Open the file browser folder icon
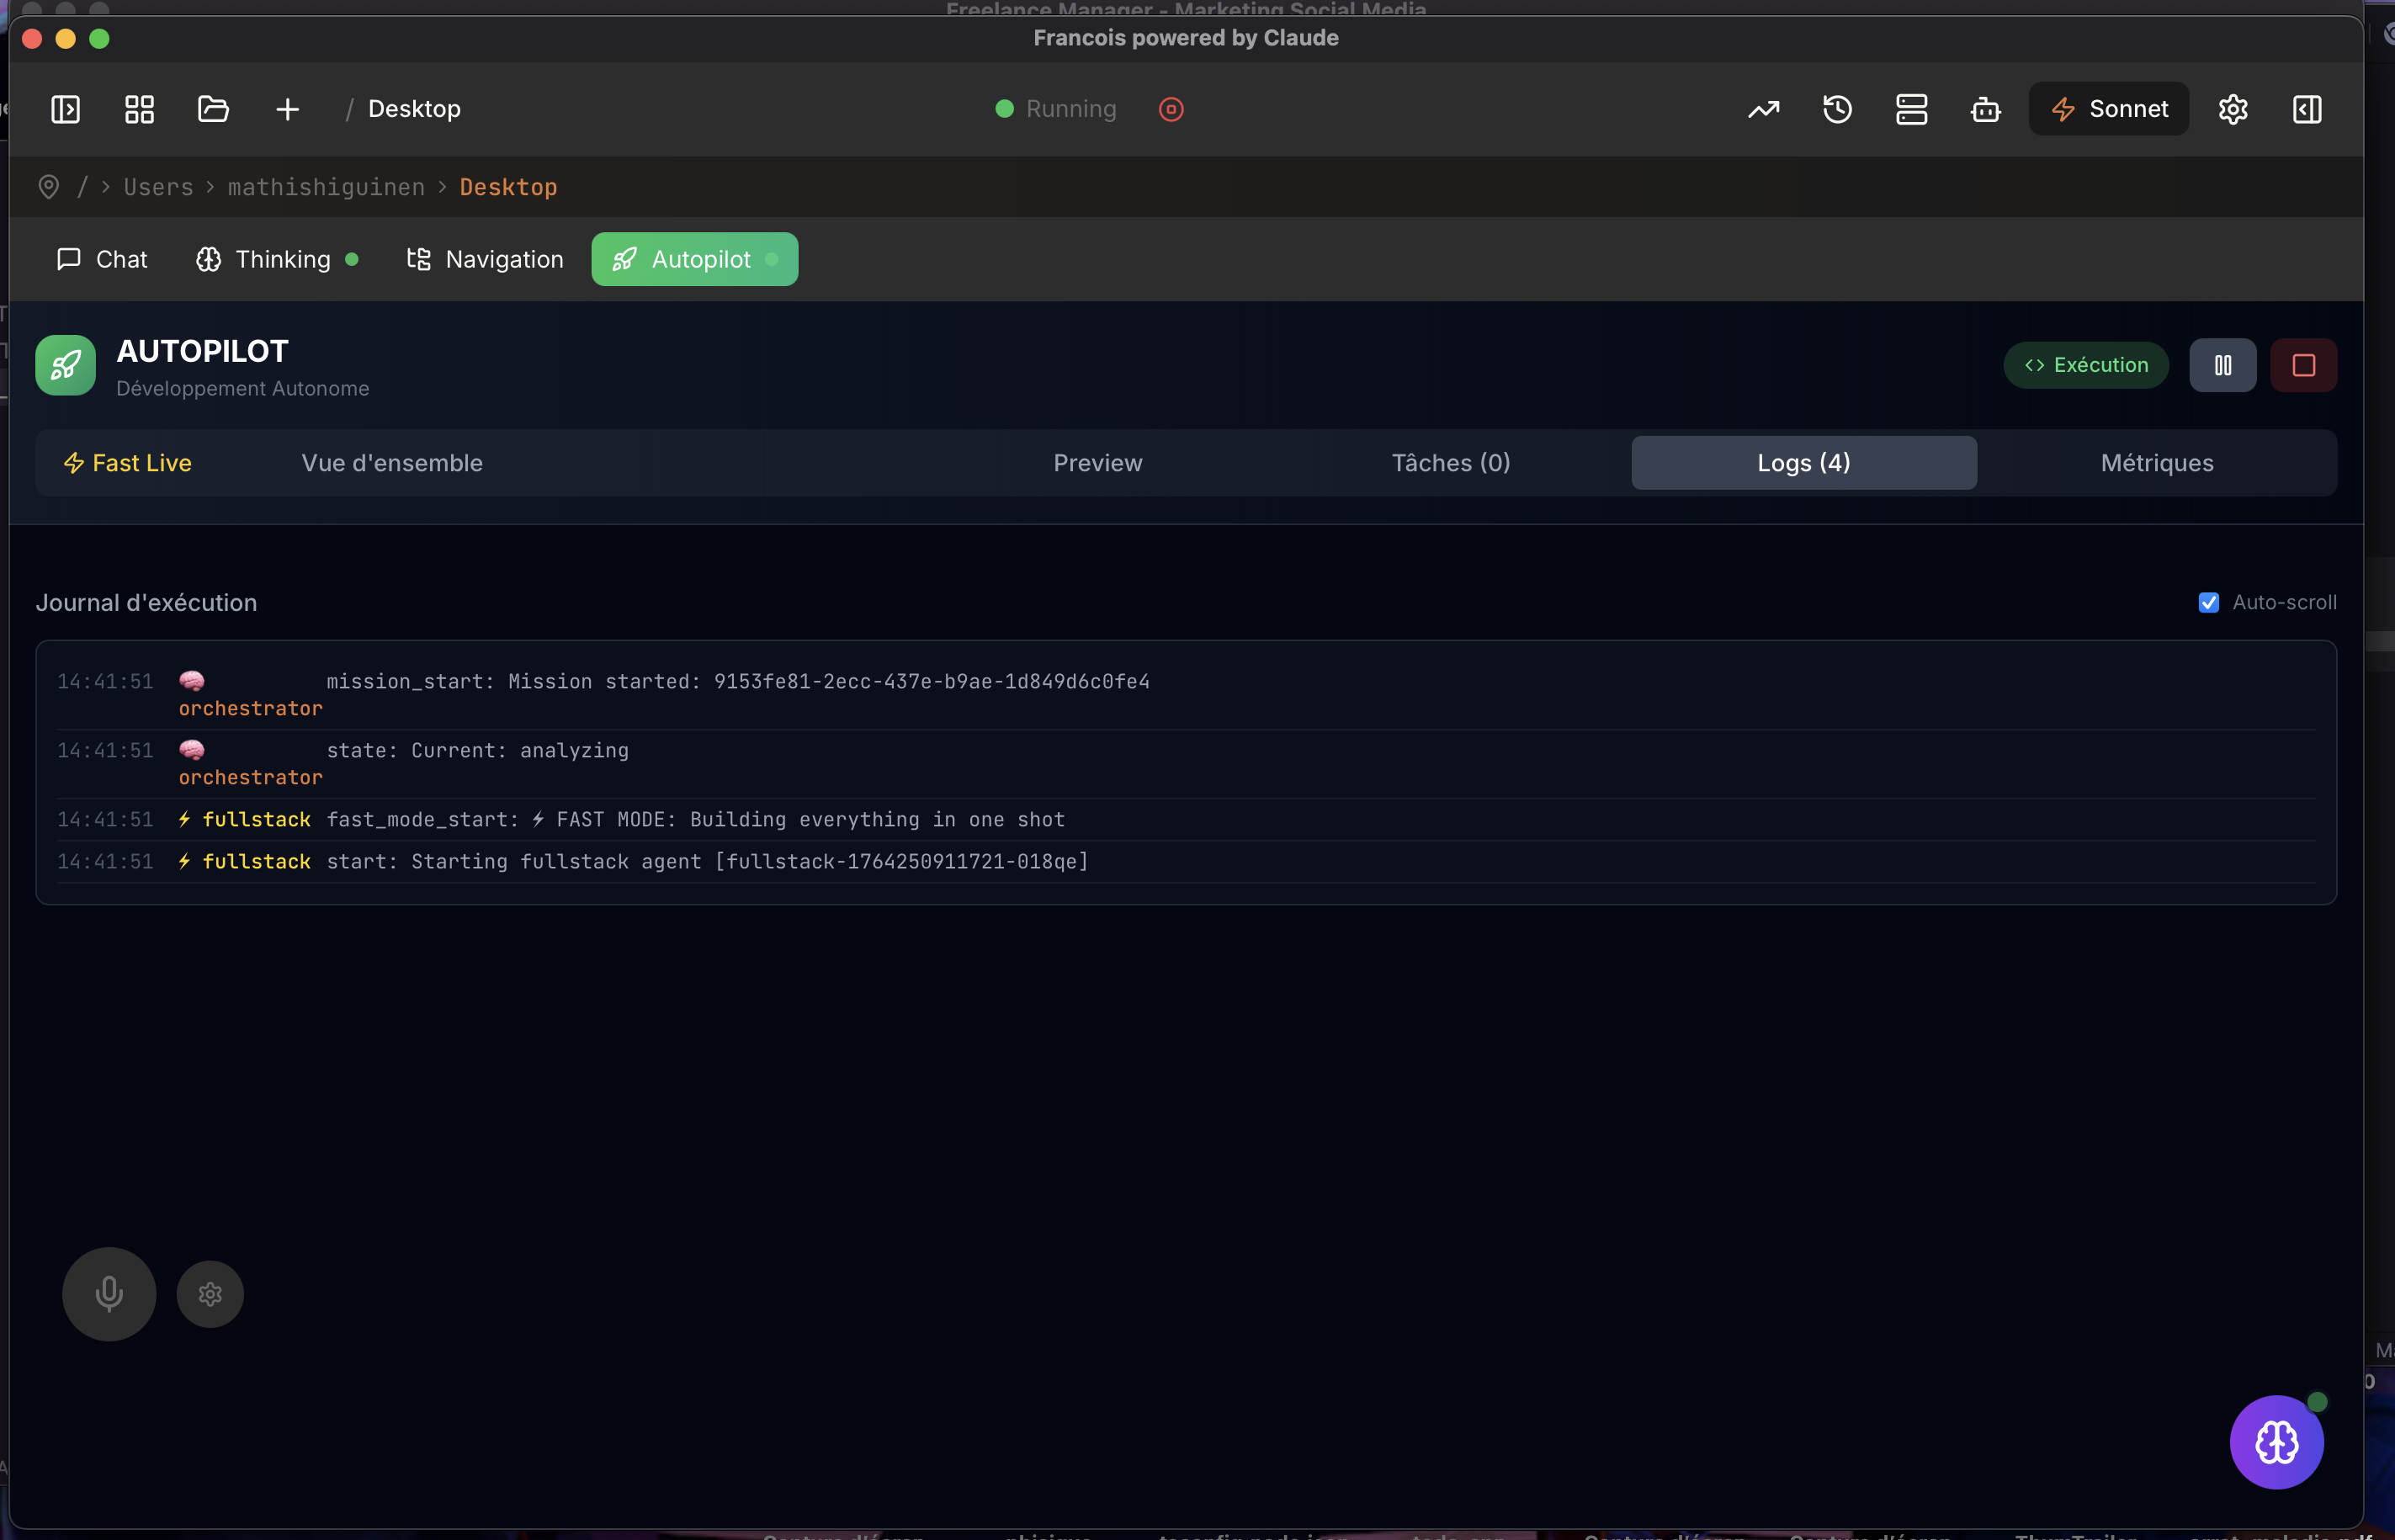 click(x=212, y=109)
